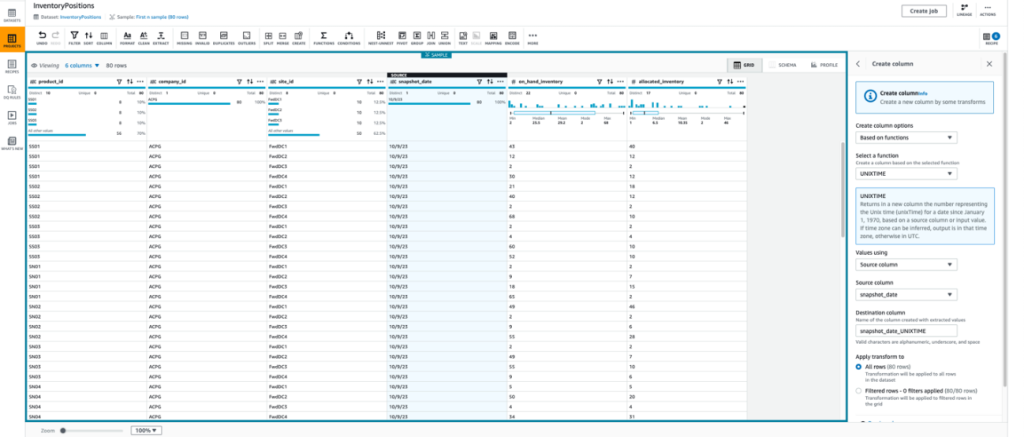
Task: Open the Values using dropdown
Action: point(906,265)
